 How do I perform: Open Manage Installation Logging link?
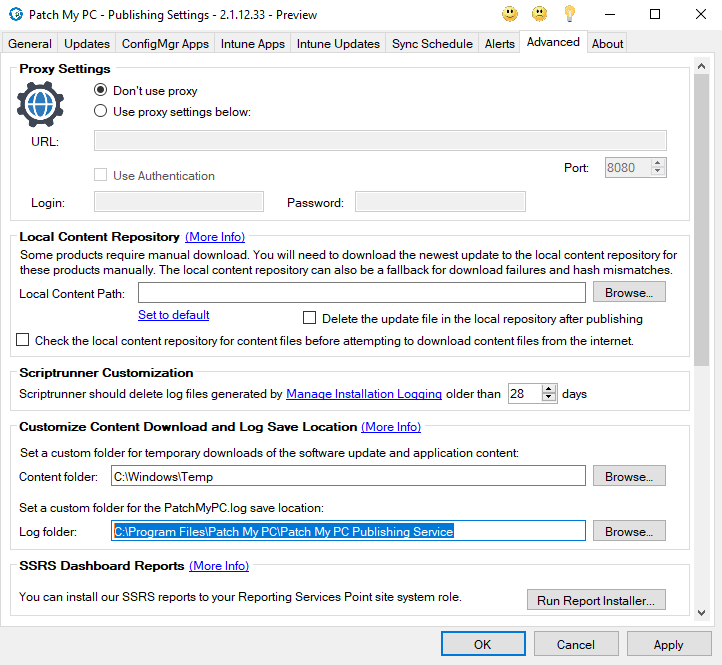pos(364,394)
